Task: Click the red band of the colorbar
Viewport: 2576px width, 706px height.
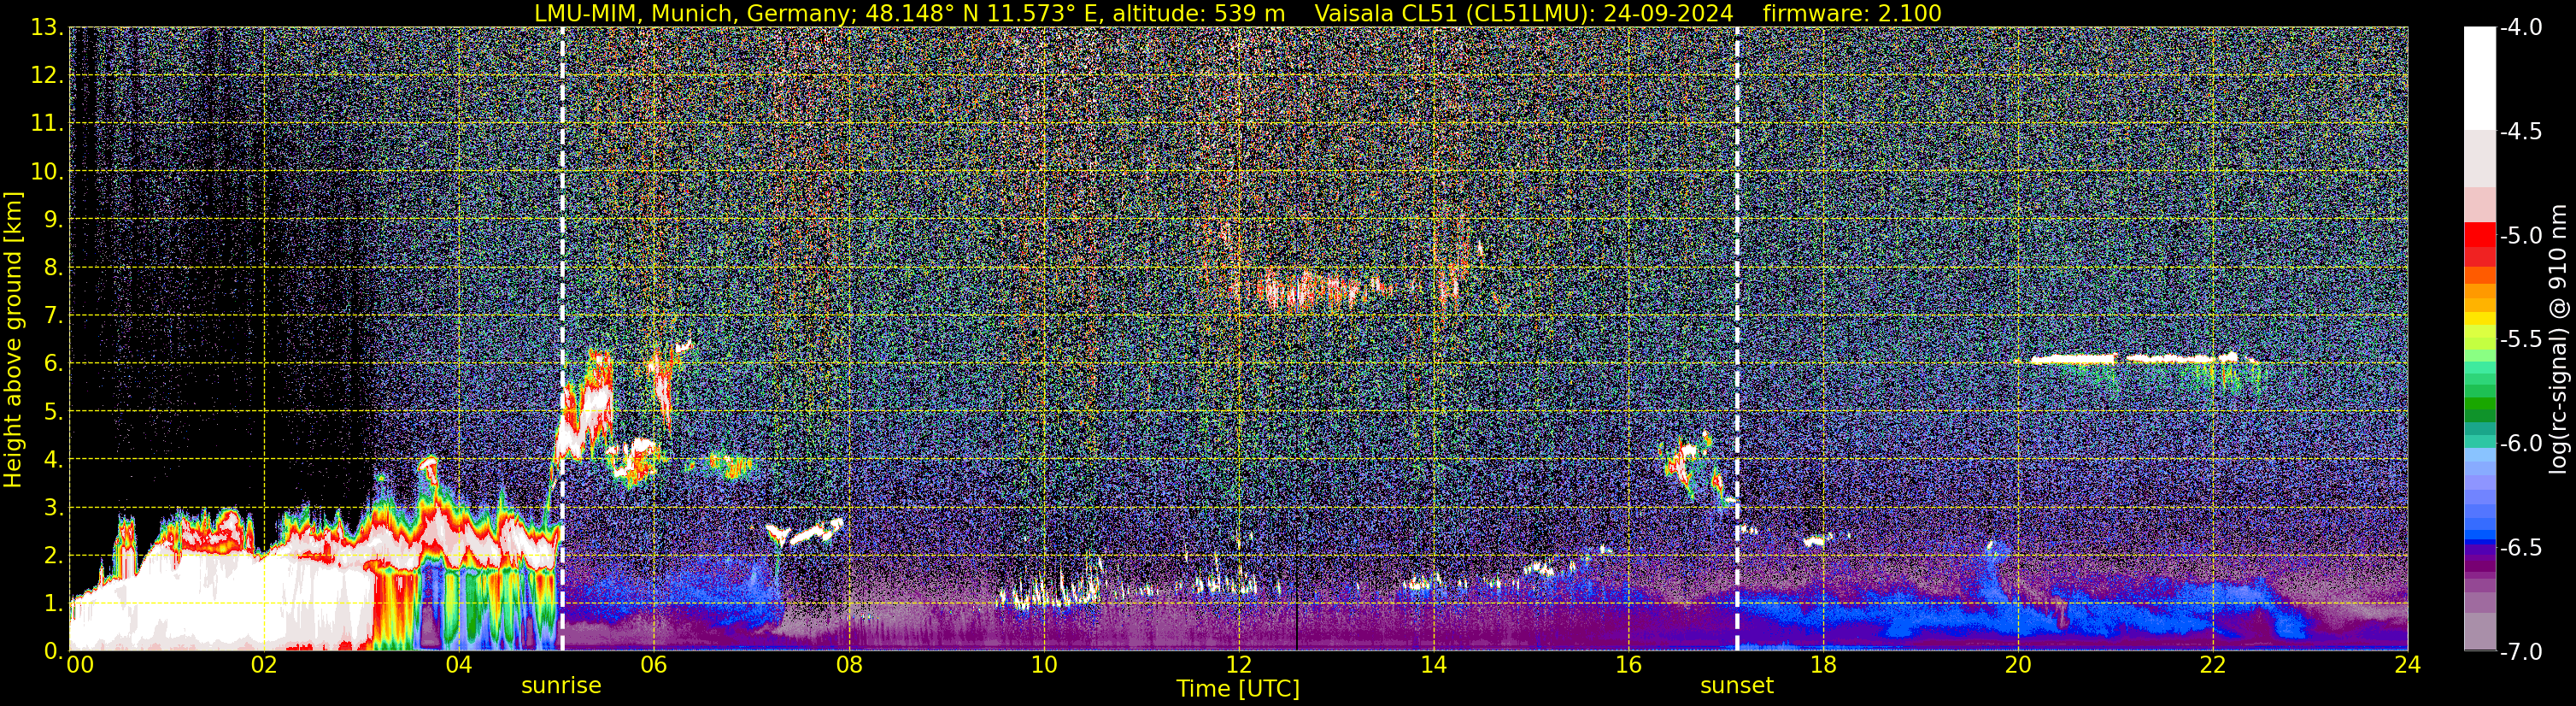Action: point(2480,243)
